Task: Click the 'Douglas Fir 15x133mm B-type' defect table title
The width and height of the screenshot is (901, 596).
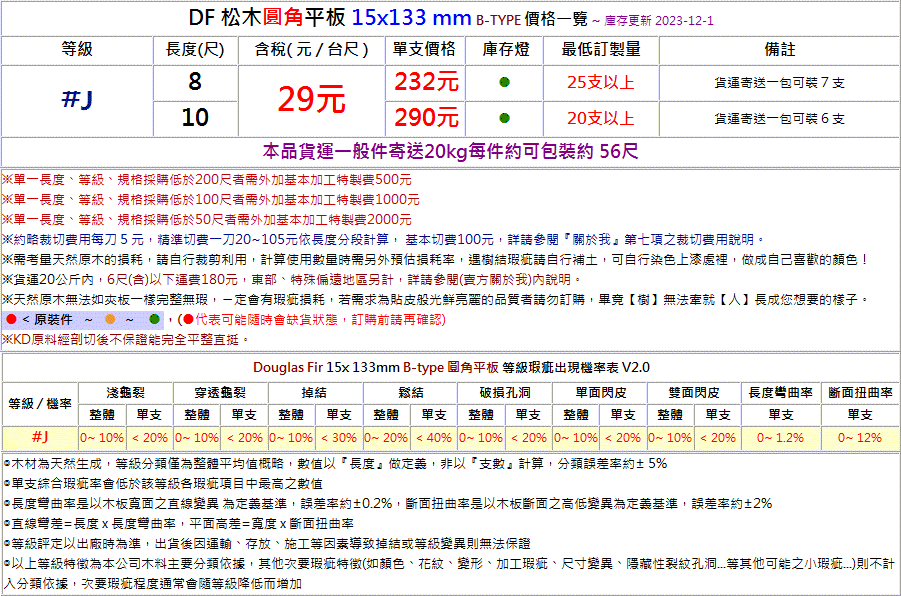Action: point(451,367)
